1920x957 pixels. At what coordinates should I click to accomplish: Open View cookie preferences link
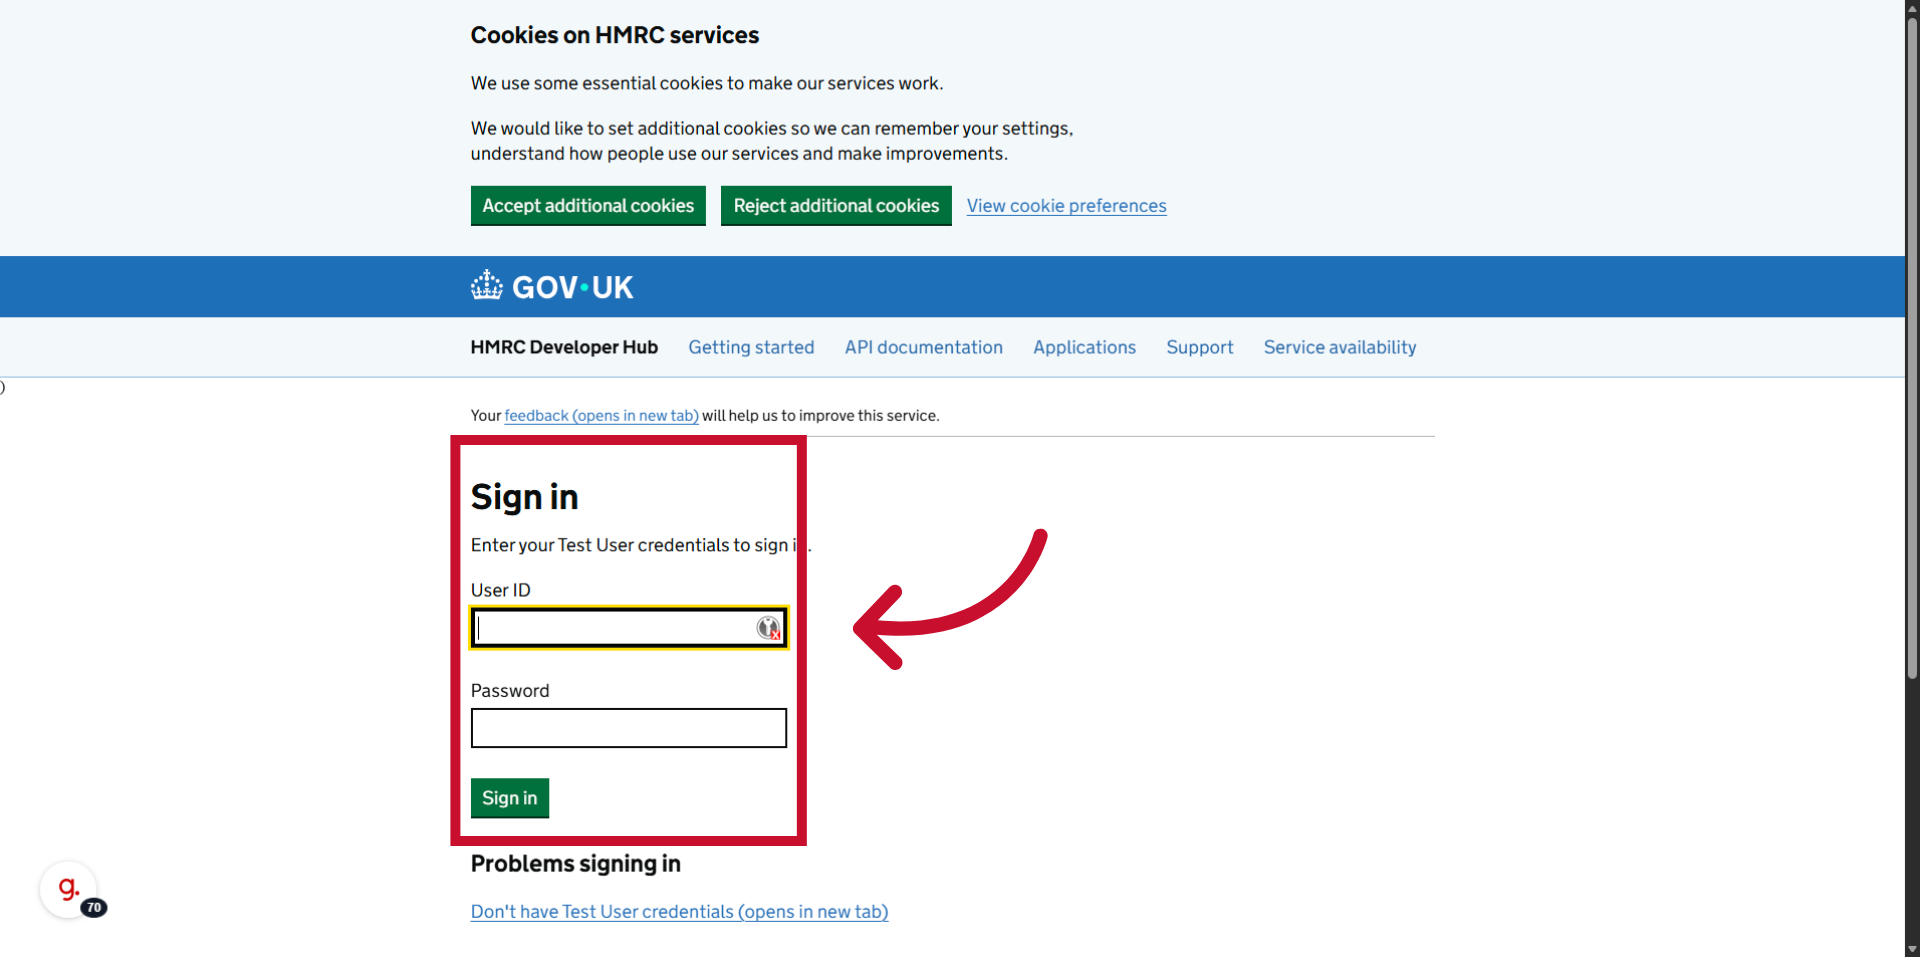[1066, 206]
